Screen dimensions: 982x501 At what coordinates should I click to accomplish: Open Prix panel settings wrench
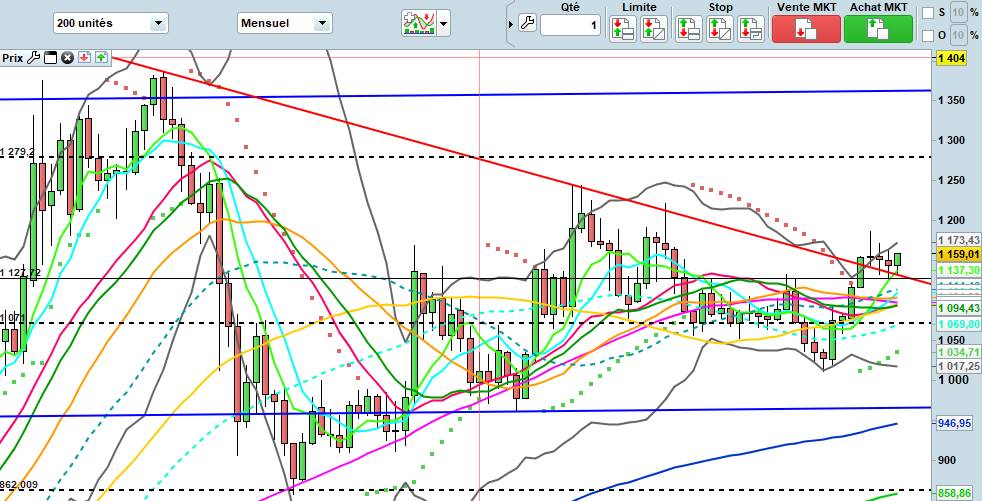34,58
